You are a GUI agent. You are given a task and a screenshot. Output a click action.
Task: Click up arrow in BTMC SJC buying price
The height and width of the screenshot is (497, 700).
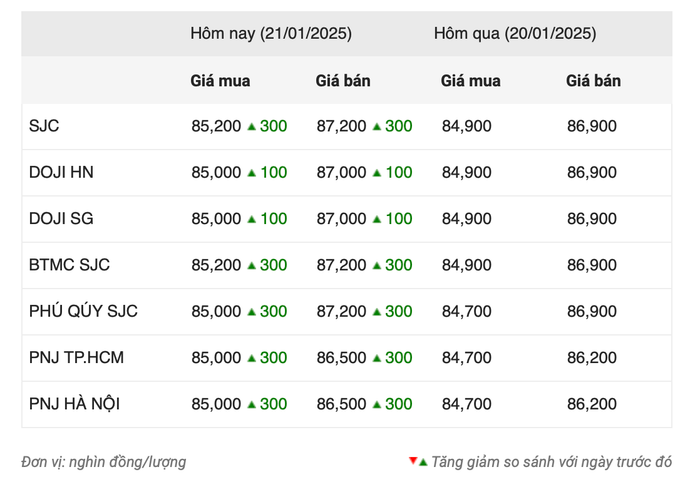pyautogui.click(x=251, y=266)
